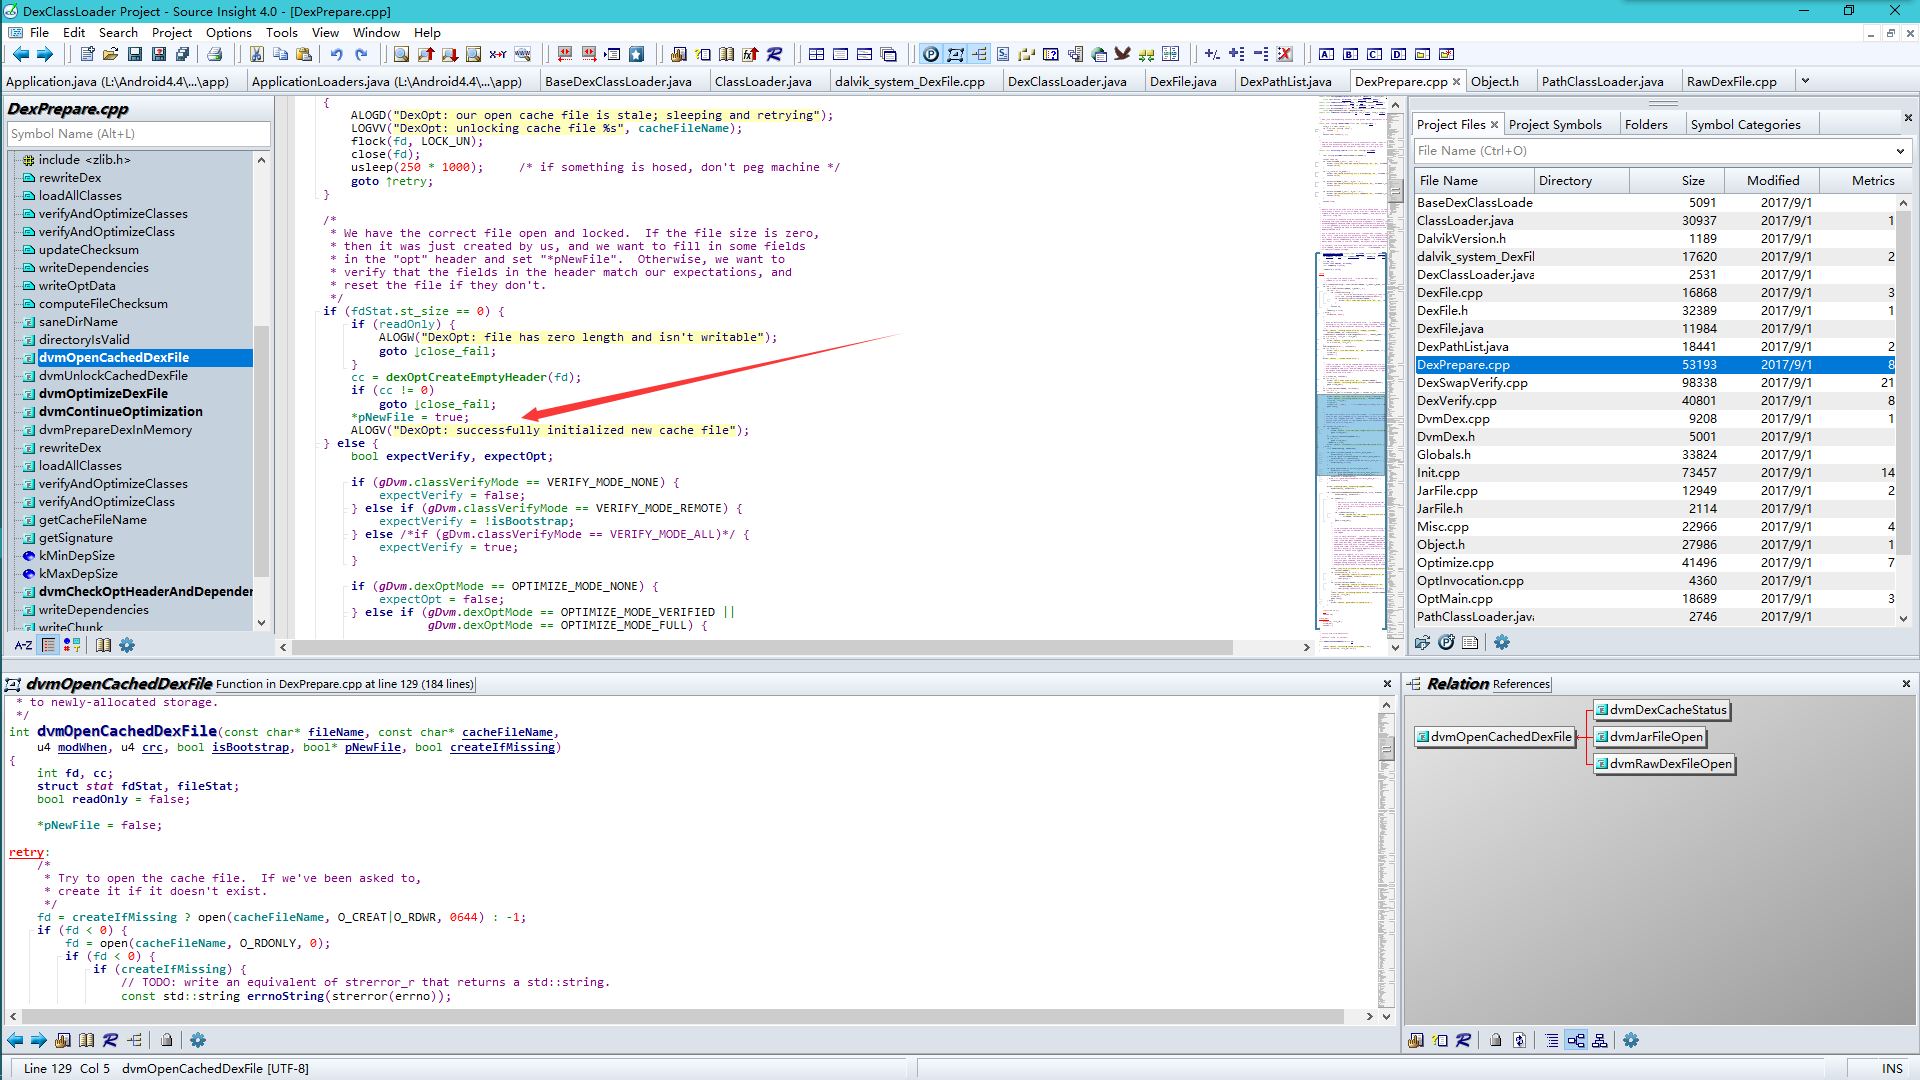
Task: Click the code overview minimap highlighted region
Action: coord(1351,435)
